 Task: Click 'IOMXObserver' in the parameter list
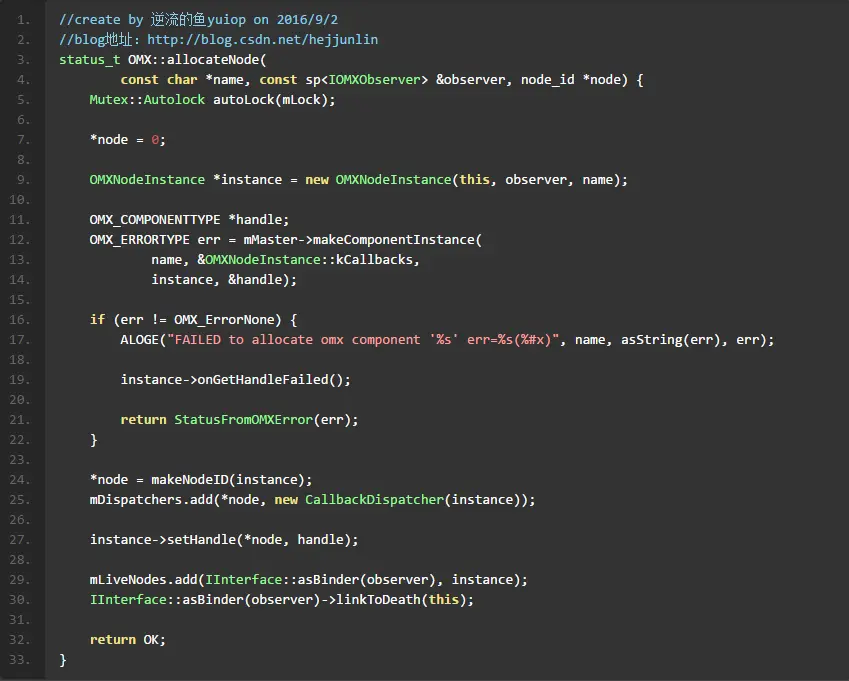375,80
